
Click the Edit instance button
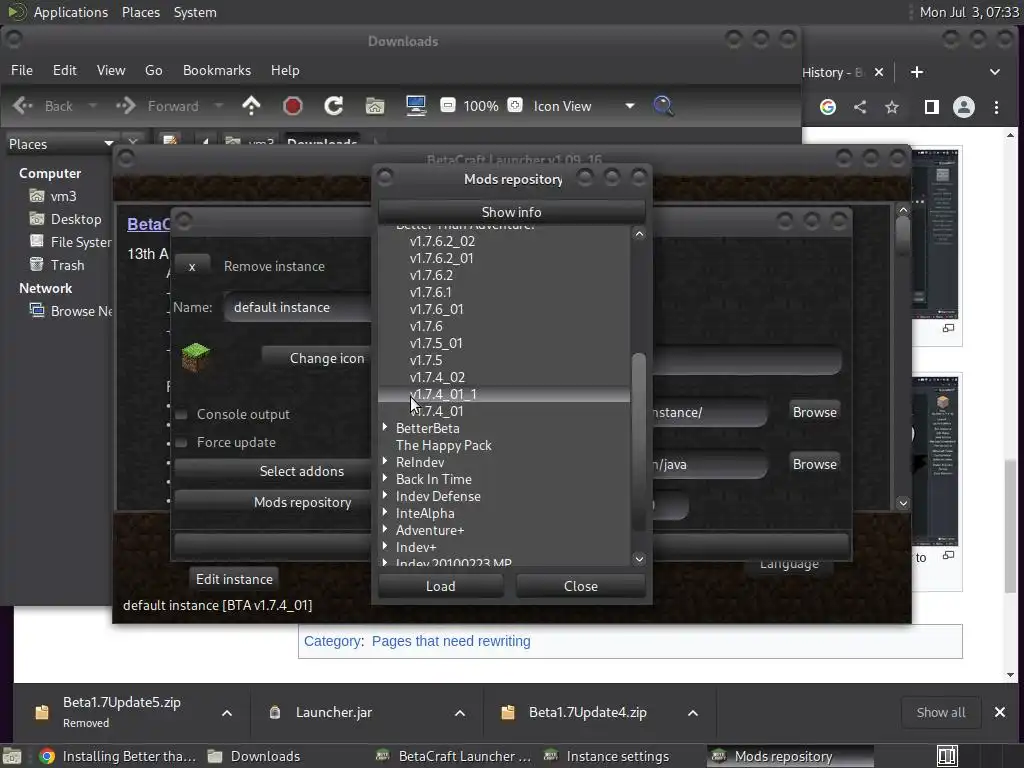(234, 579)
